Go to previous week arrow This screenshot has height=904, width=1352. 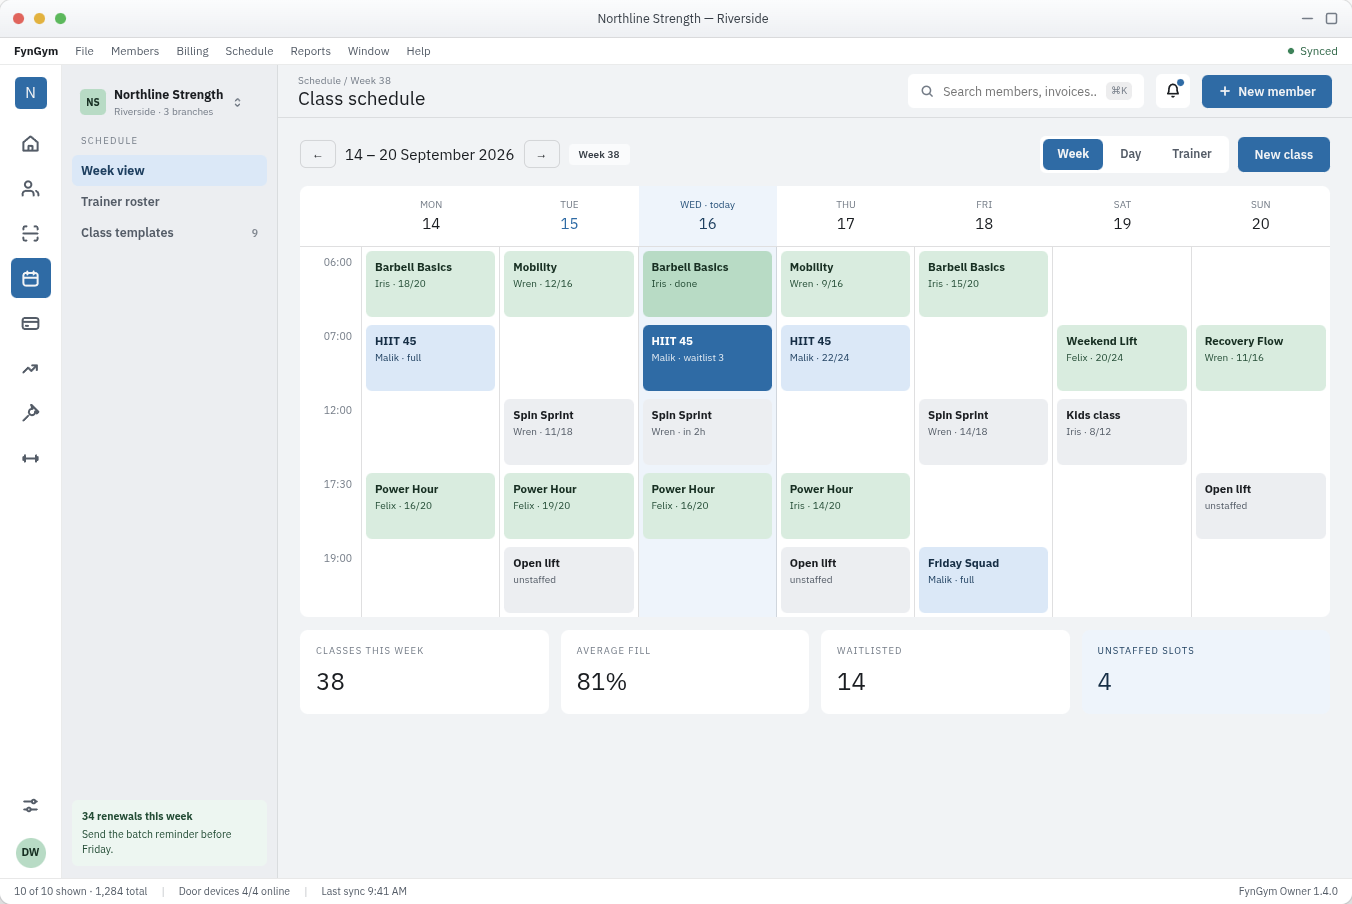(x=318, y=154)
